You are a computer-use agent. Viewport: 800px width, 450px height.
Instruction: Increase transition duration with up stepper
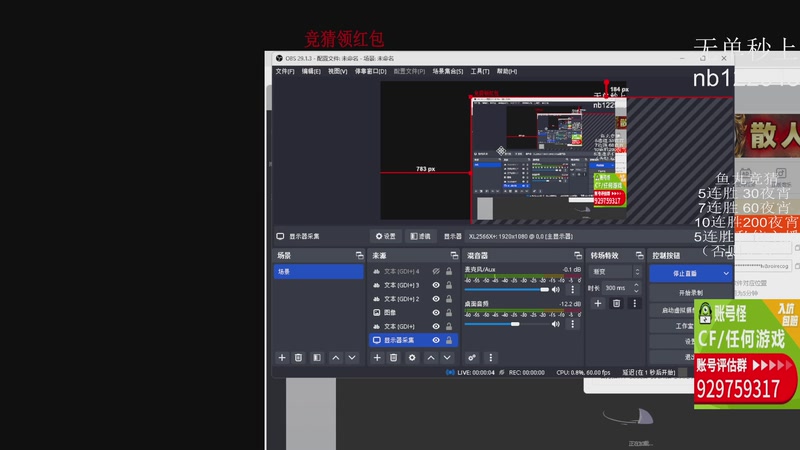click(x=636, y=285)
